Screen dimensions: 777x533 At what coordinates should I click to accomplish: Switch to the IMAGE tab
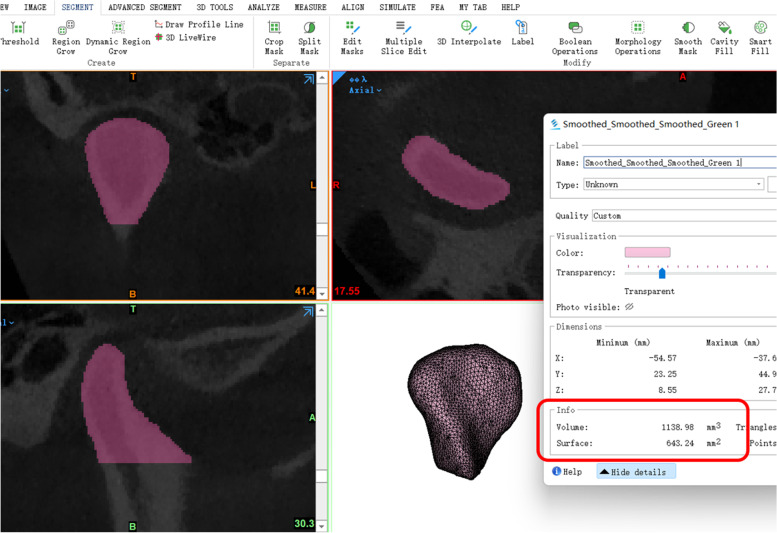pyautogui.click(x=35, y=7)
